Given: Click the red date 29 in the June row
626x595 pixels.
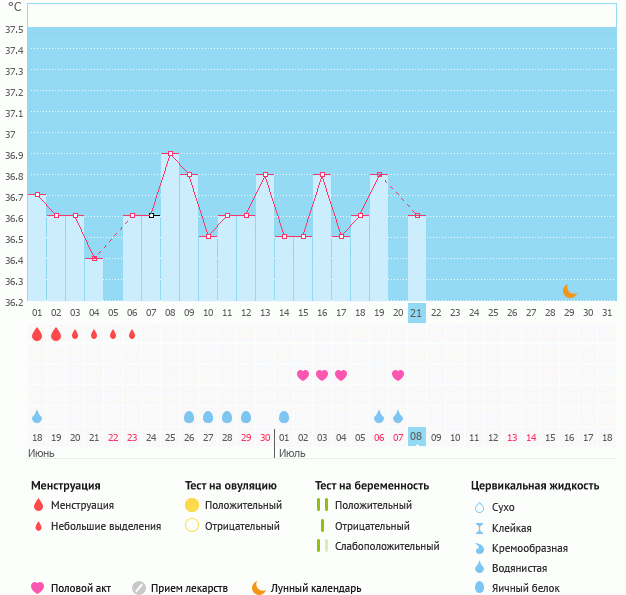Looking at the screenshot, I should coord(246,437).
